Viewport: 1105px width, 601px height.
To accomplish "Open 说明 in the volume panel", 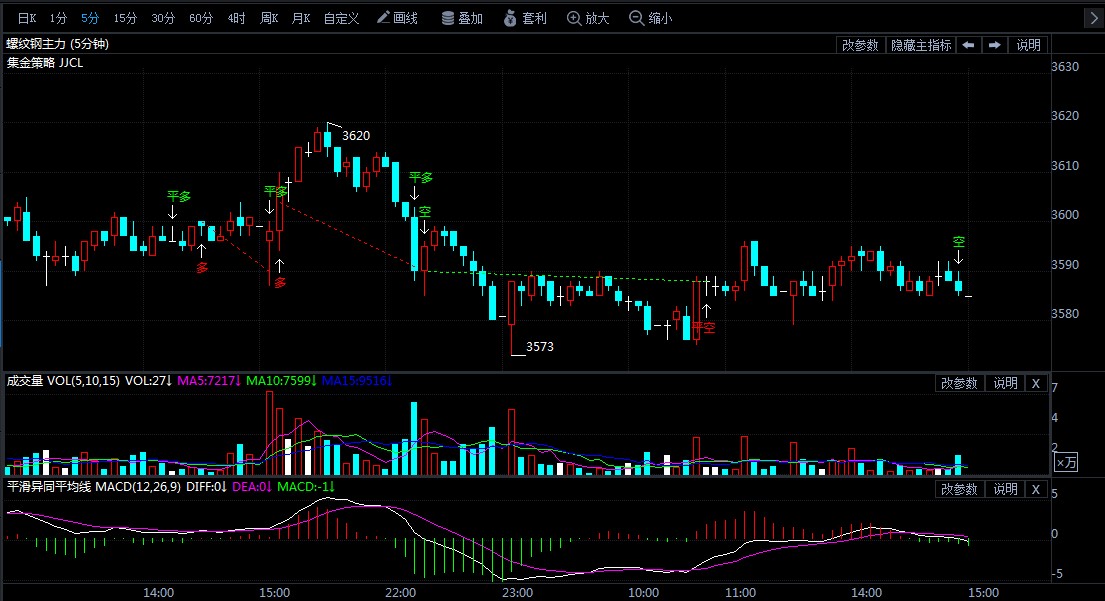I will point(1005,383).
